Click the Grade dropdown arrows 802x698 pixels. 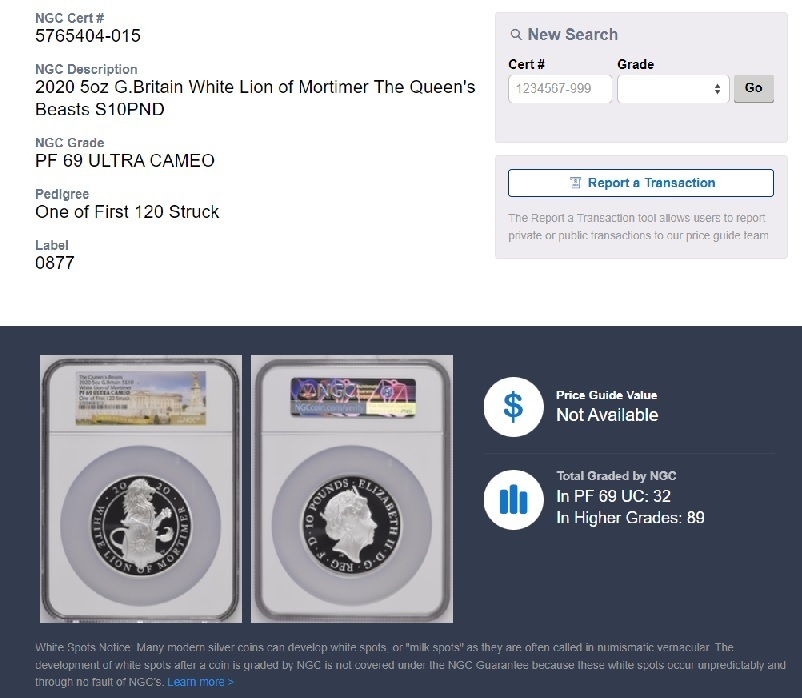tap(718, 89)
